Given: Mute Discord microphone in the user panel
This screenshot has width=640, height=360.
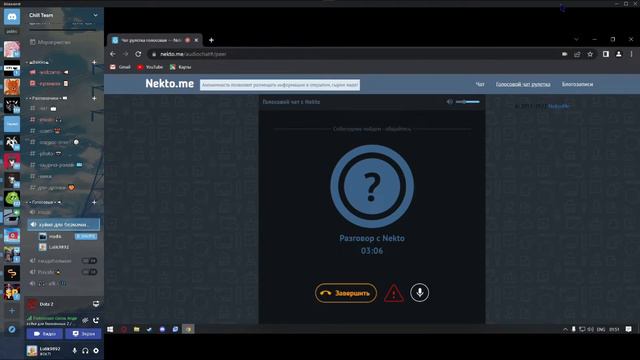Looking at the screenshot, I should pyautogui.click(x=74, y=351).
